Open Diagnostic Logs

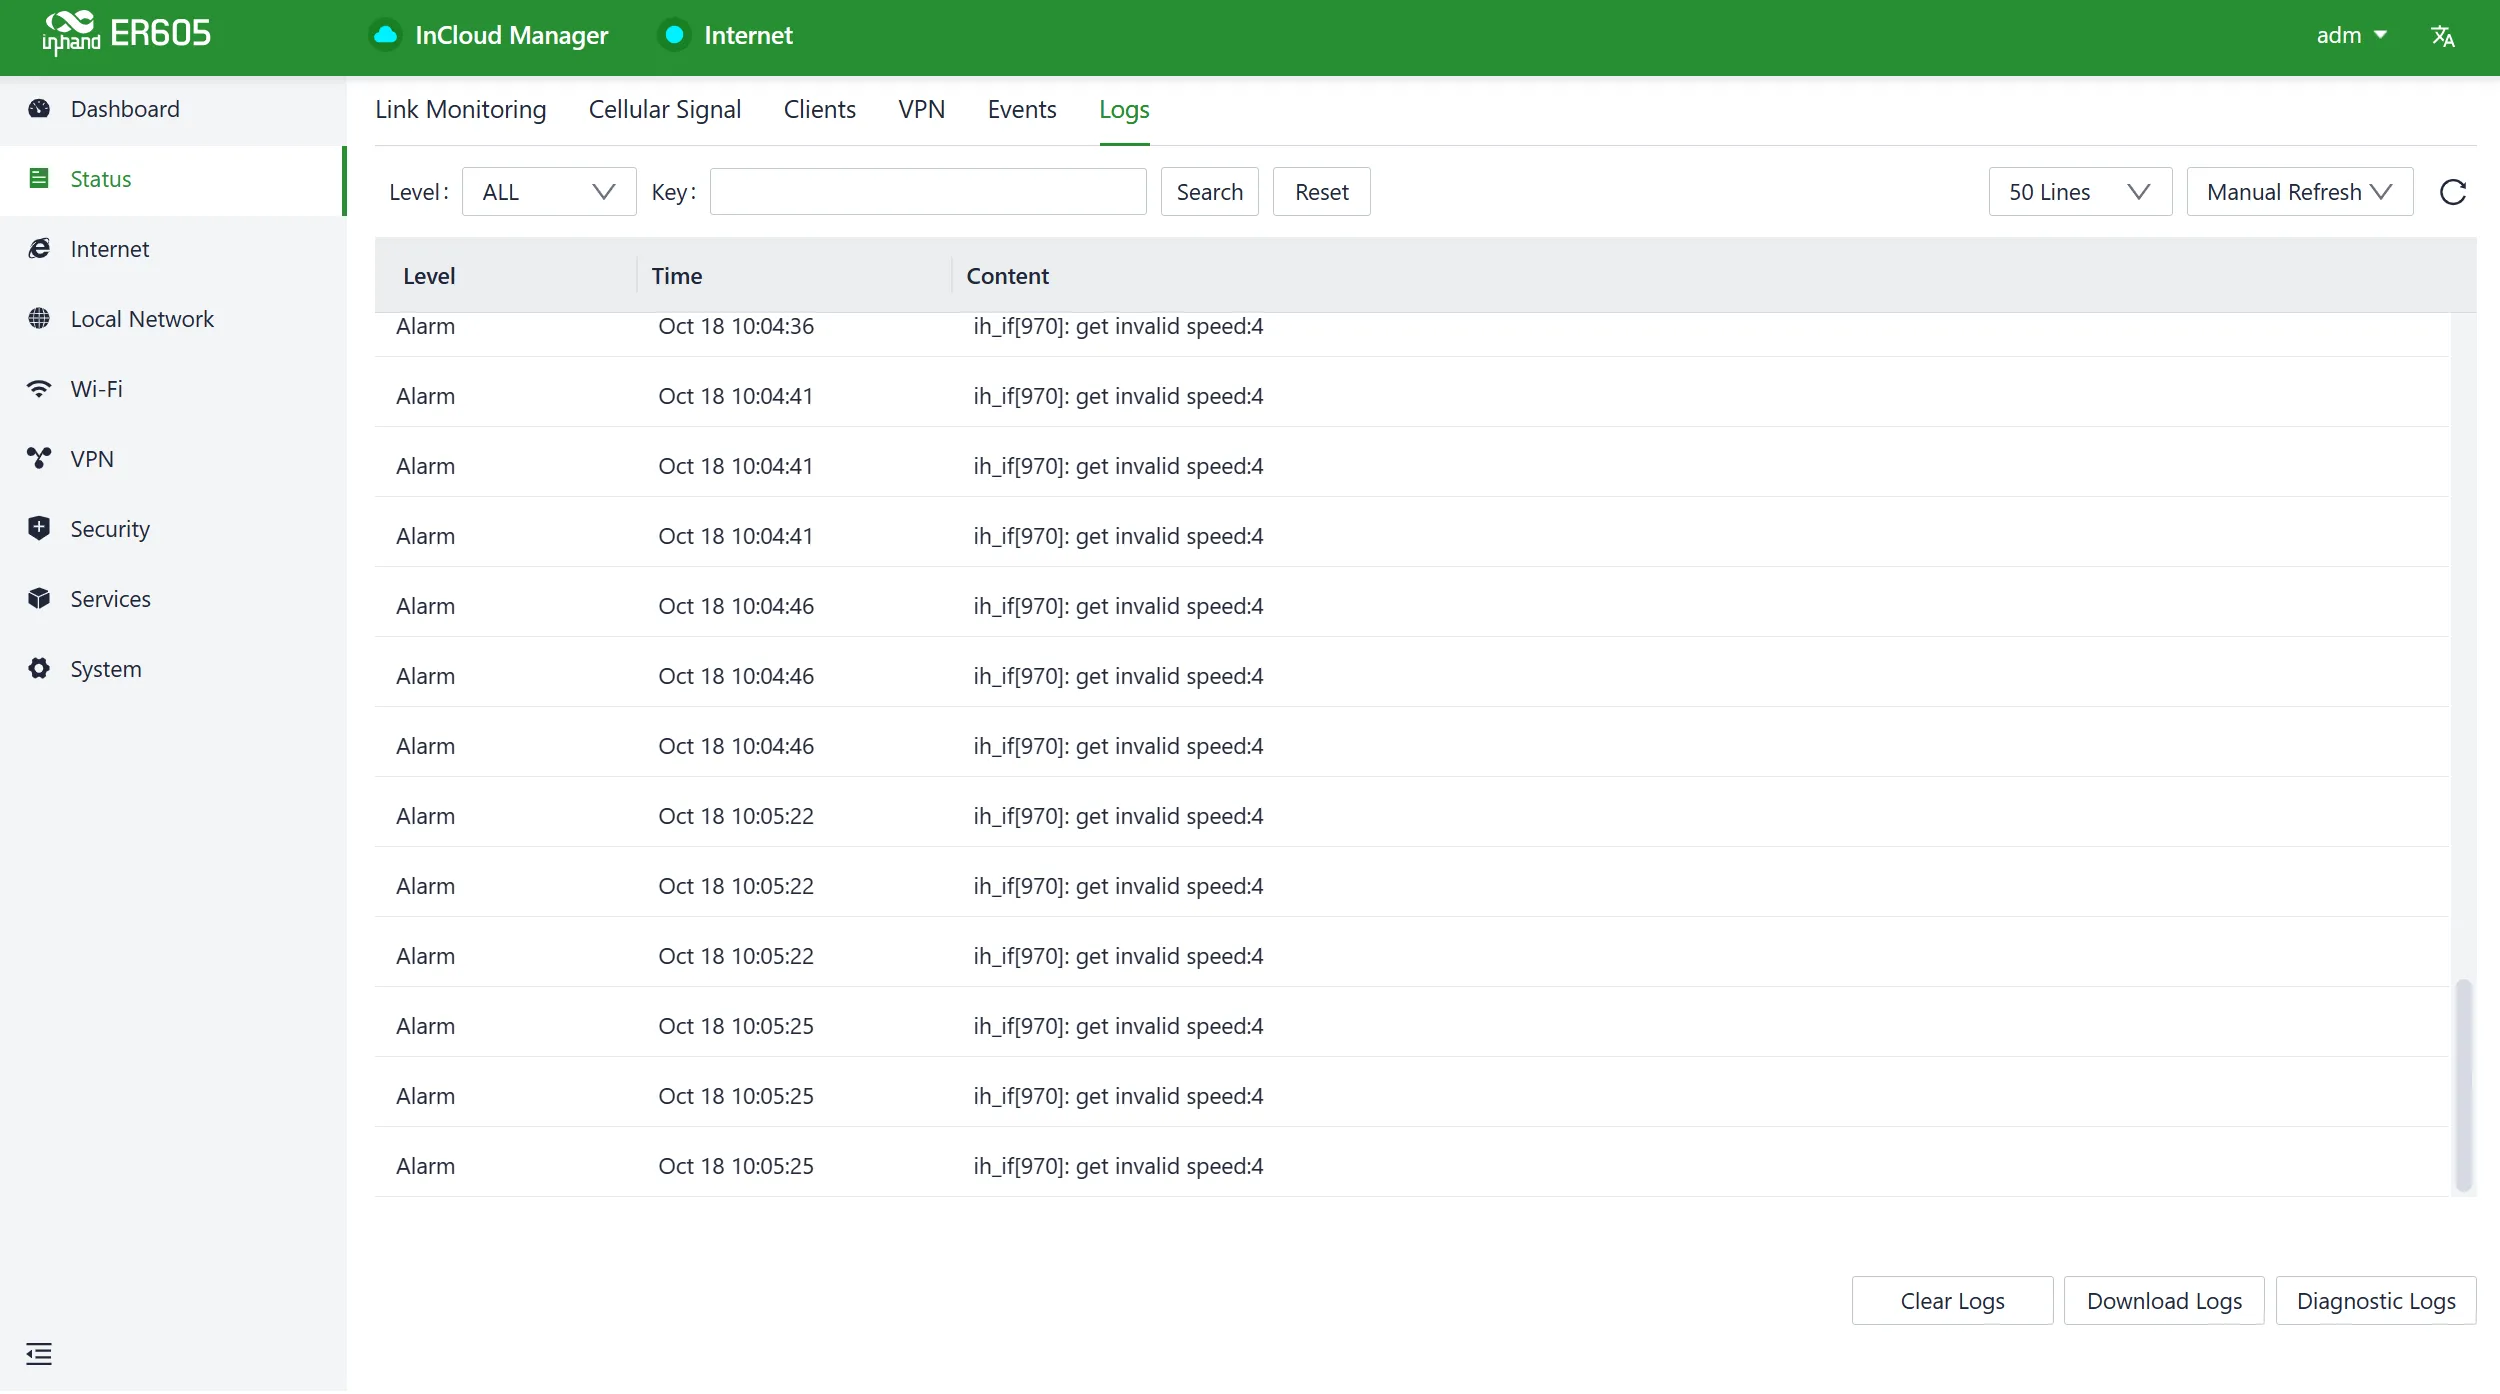coord(2377,1303)
